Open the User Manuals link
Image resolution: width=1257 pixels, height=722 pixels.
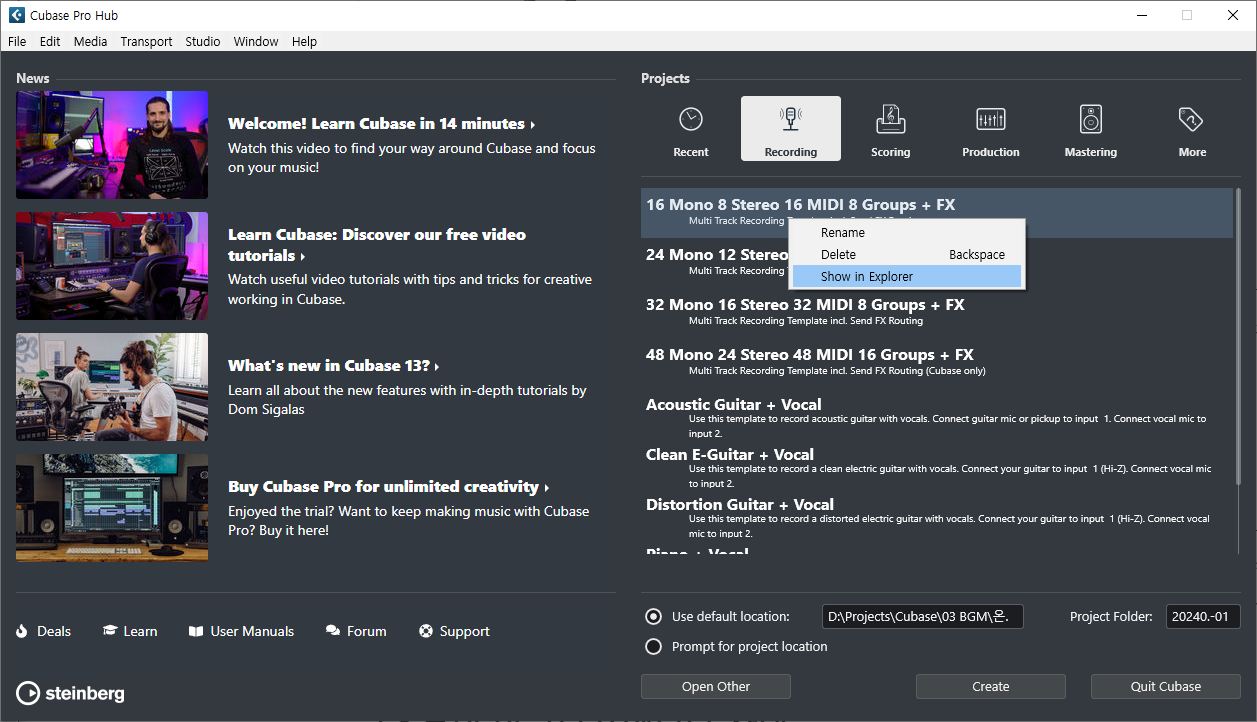252,631
